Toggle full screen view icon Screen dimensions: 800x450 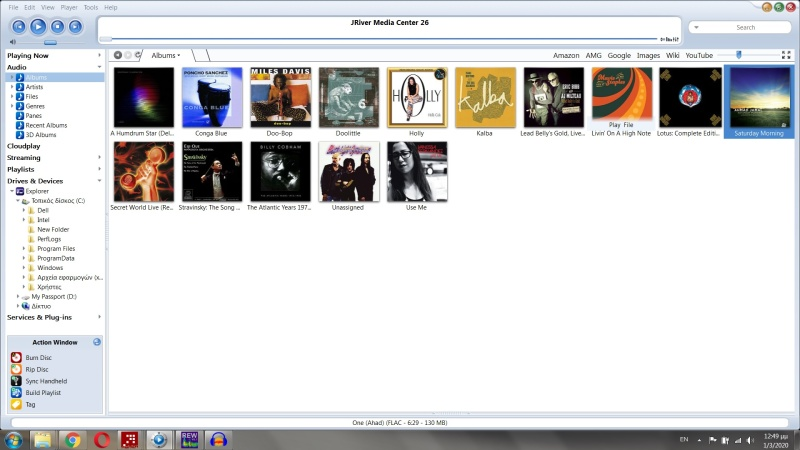coord(786,55)
